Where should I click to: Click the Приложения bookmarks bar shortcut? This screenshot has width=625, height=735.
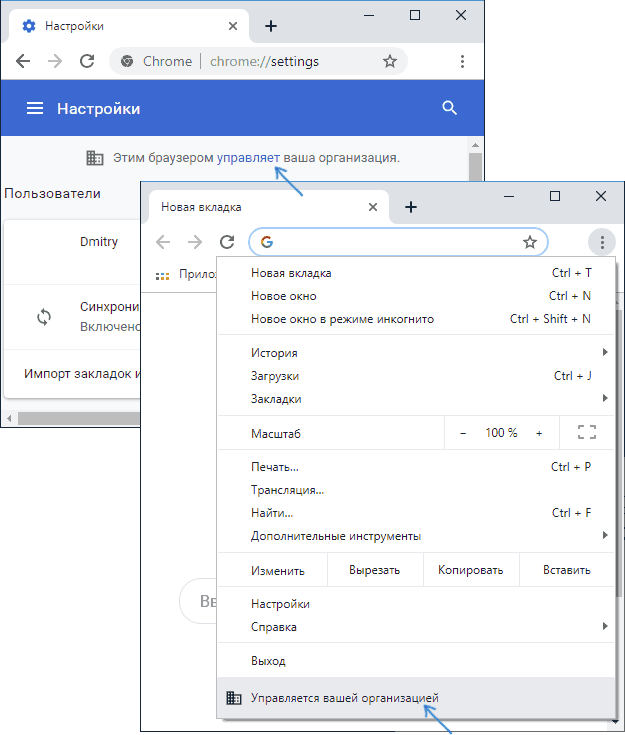[x=186, y=275]
